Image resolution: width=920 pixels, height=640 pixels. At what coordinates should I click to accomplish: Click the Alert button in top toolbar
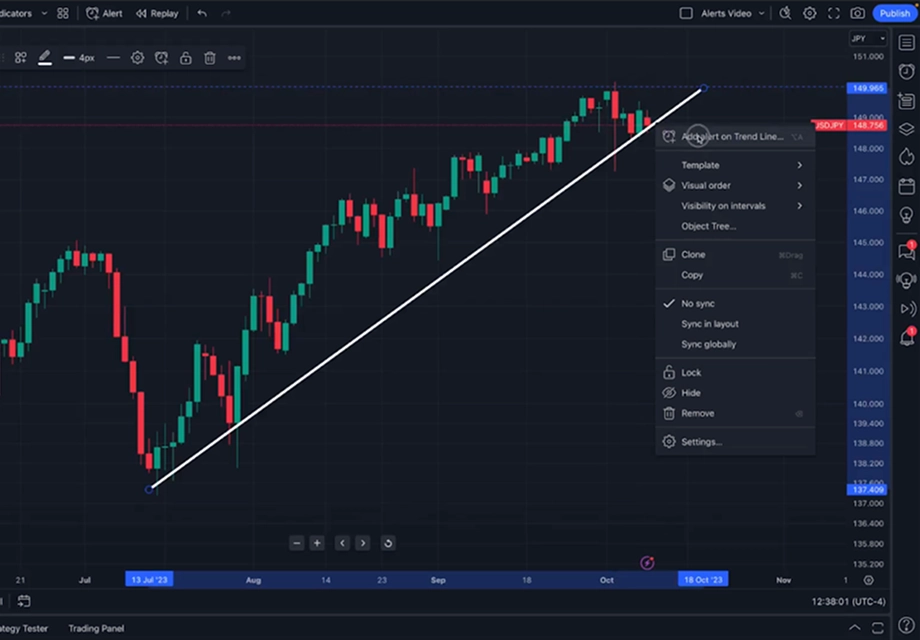click(x=104, y=13)
